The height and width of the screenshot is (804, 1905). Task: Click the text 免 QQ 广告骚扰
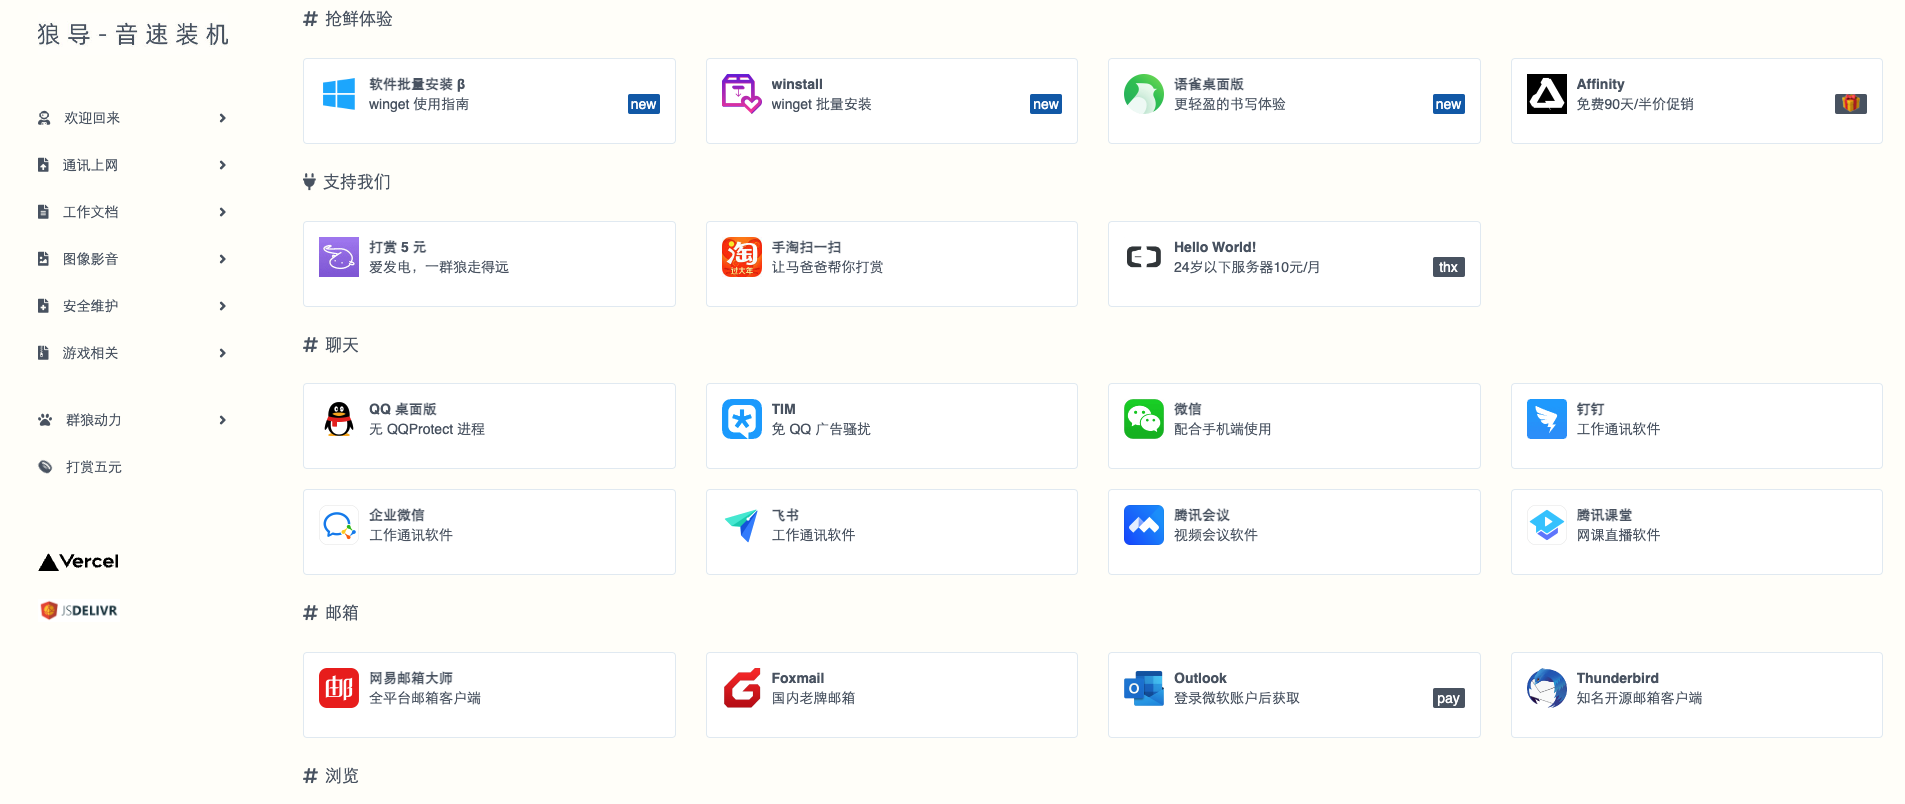[x=821, y=429]
